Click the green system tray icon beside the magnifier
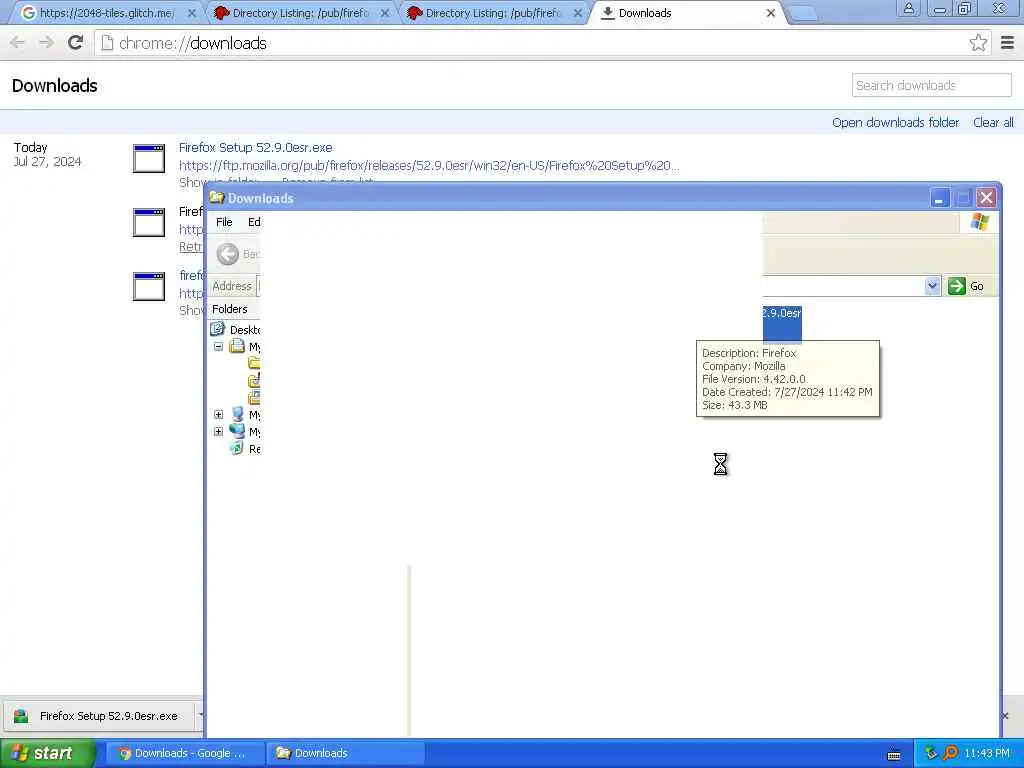The width and height of the screenshot is (1024, 768). pos(931,754)
